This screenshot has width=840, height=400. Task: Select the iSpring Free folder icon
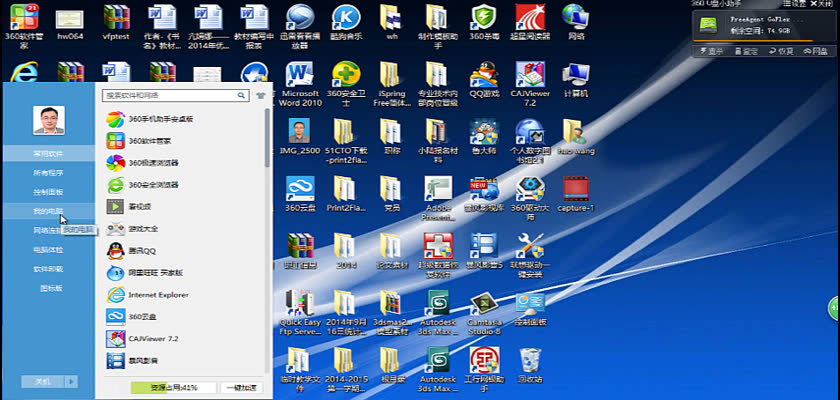(392, 85)
